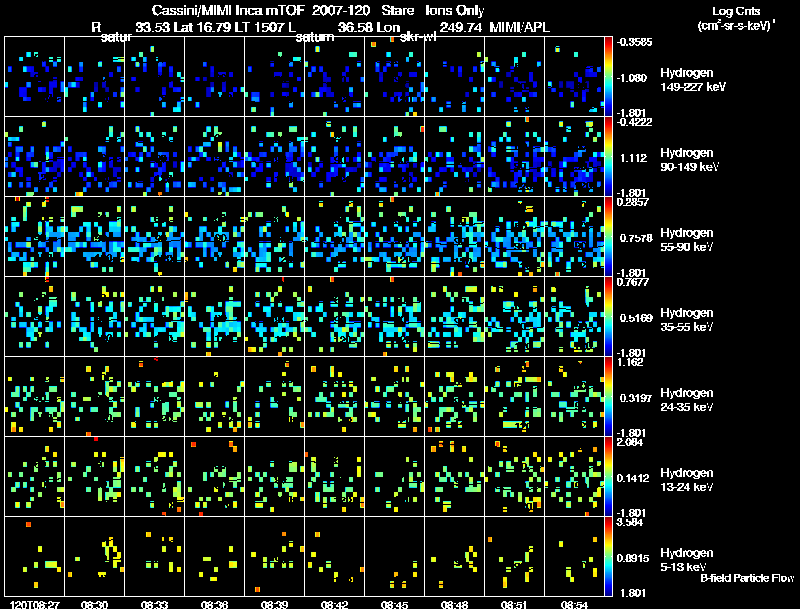
Task: Click the '249.74' longitude value
Action: 461,27
